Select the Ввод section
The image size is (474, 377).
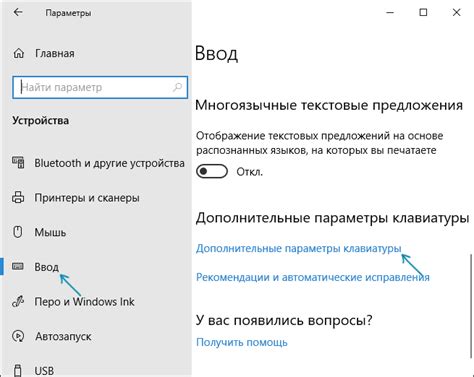pos(47,267)
